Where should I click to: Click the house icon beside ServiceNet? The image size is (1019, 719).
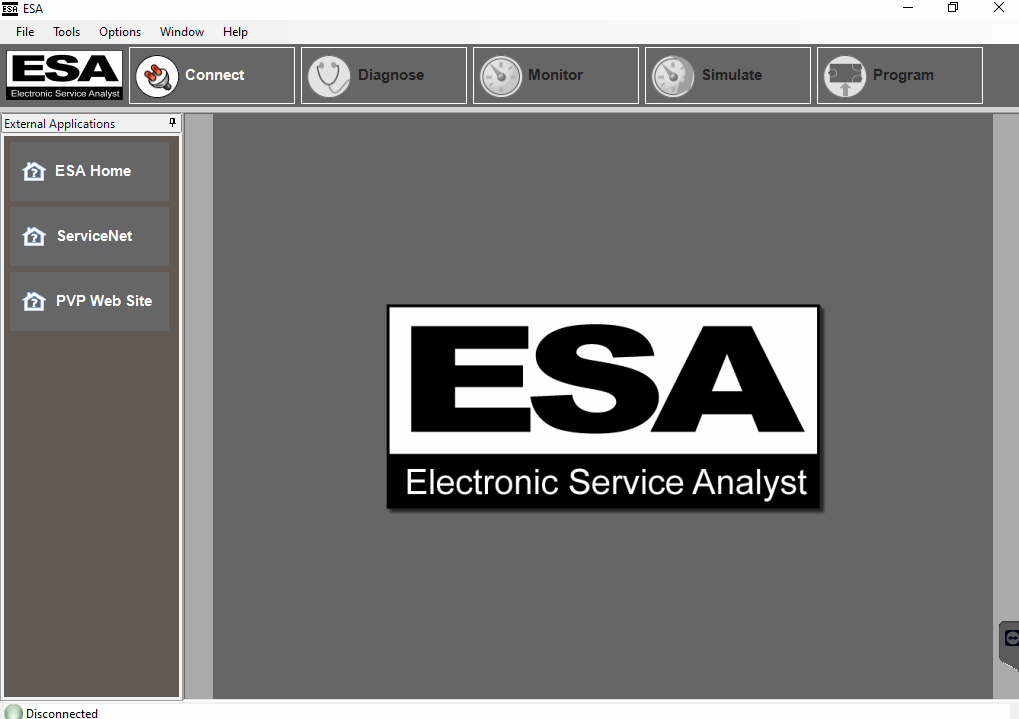(34, 236)
